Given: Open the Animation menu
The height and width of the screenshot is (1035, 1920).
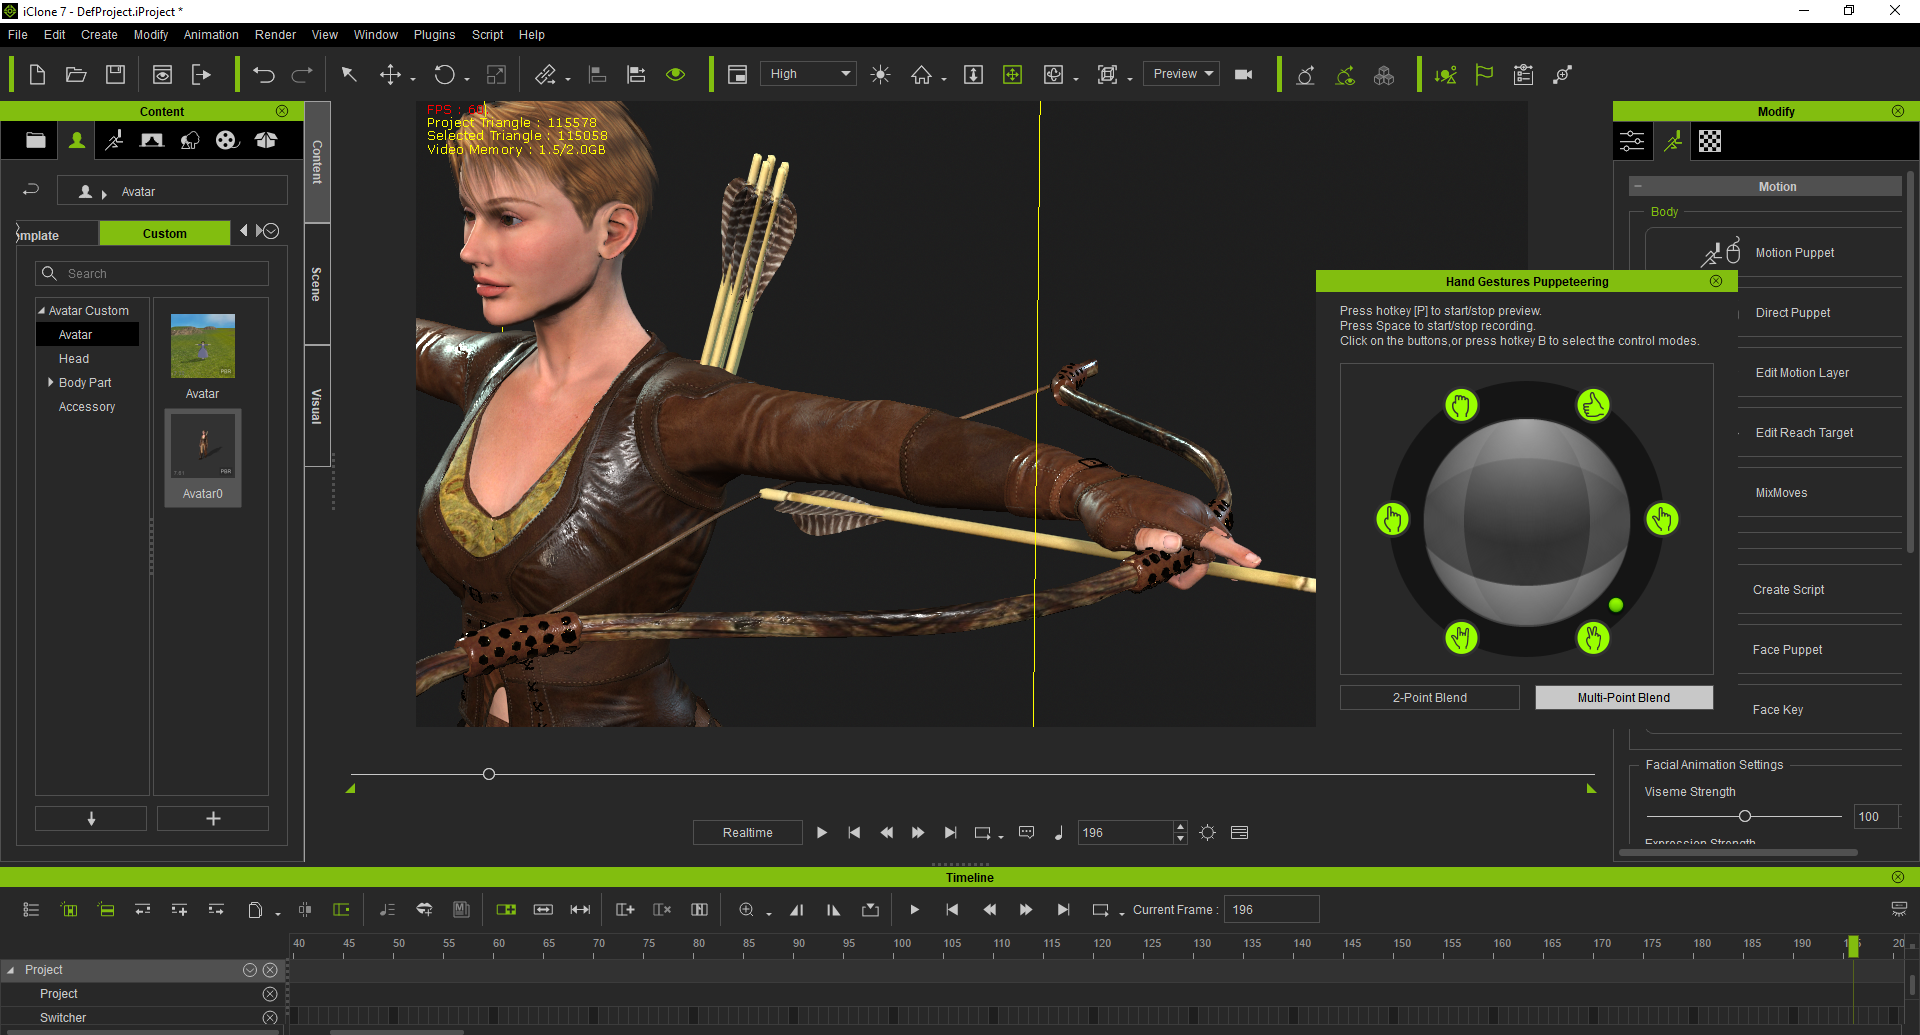Looking at the screenshot, I should coord(211,34).
